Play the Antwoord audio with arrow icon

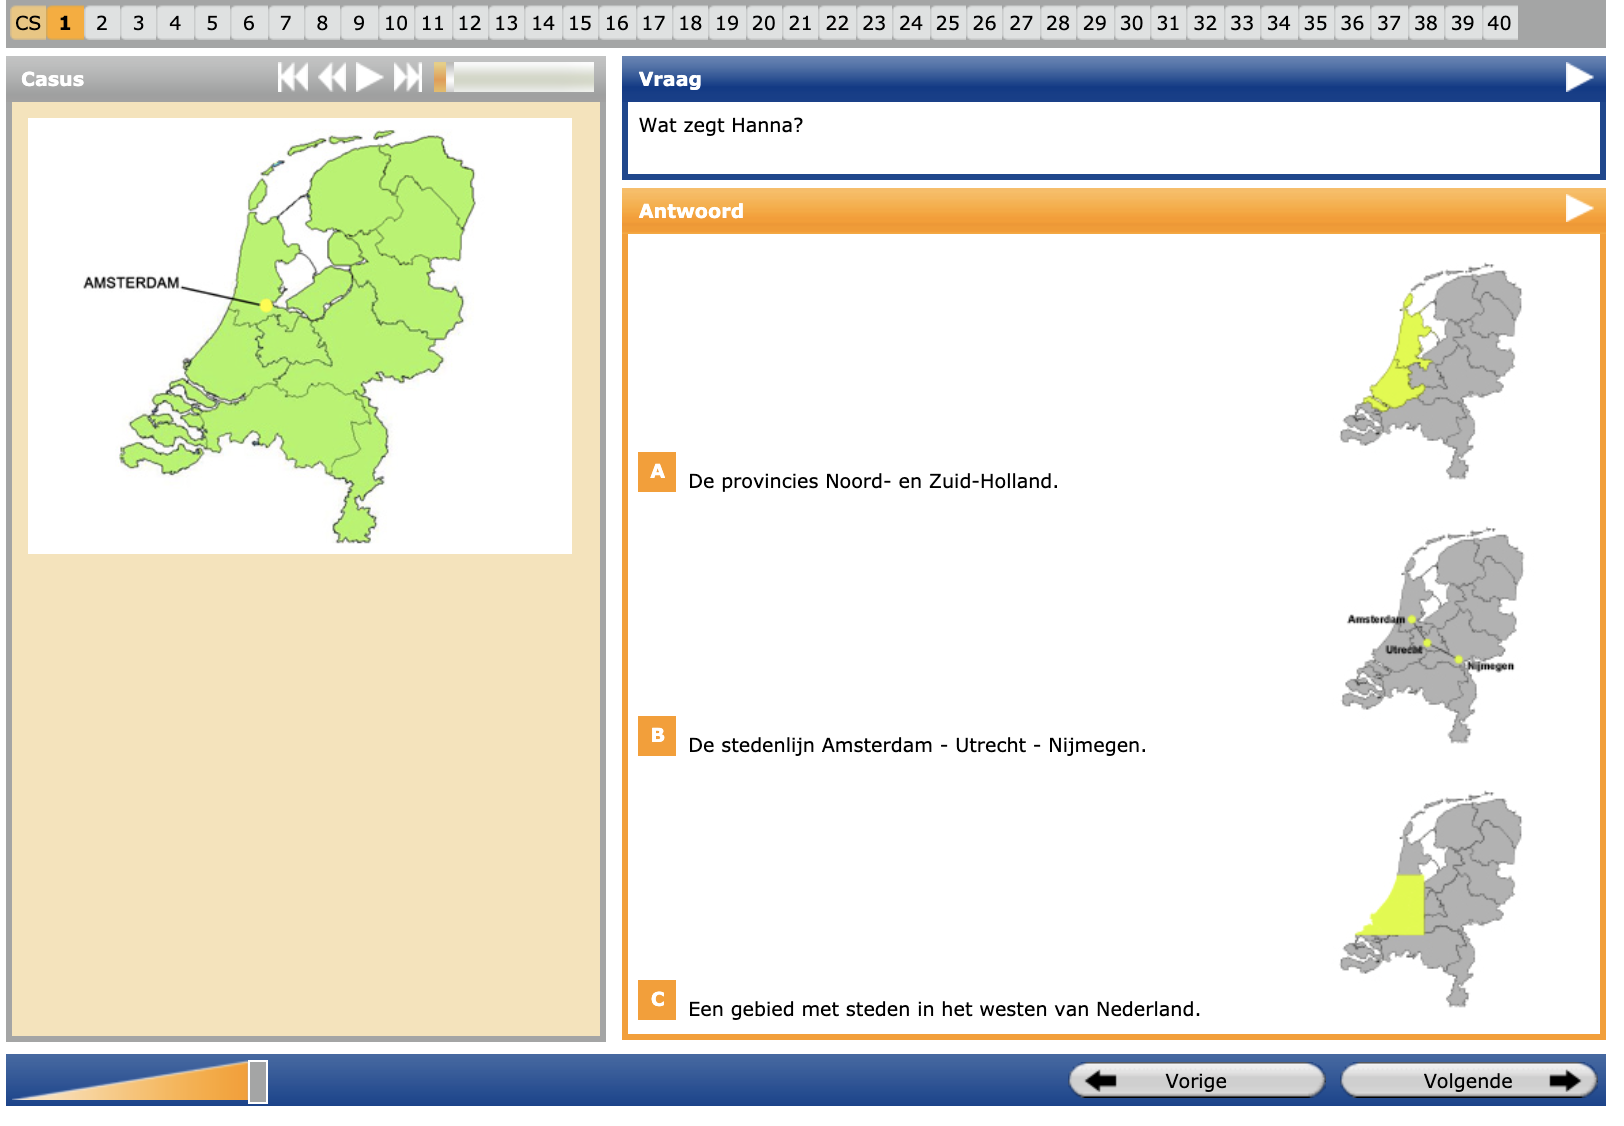point(1578,209)
